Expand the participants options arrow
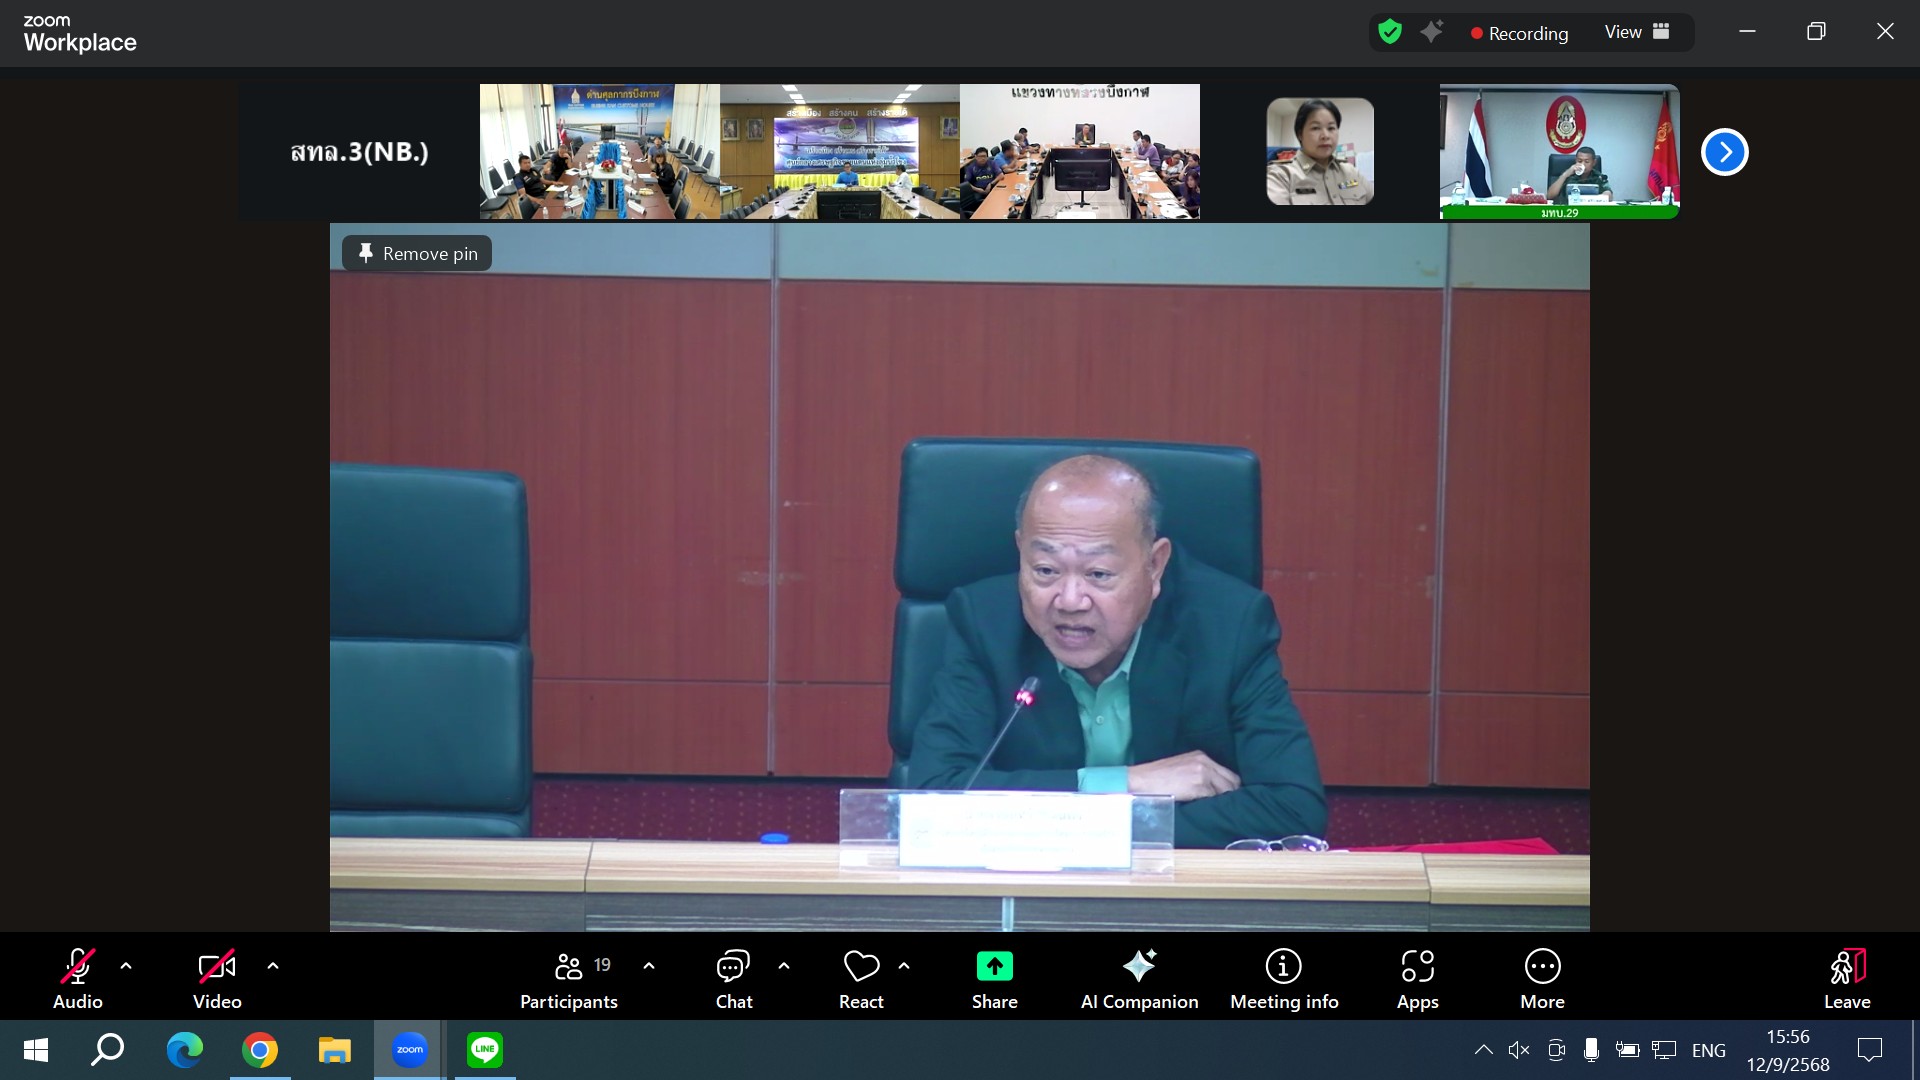This screenshot has width=1920, height=1080. (x=649, y=966)
